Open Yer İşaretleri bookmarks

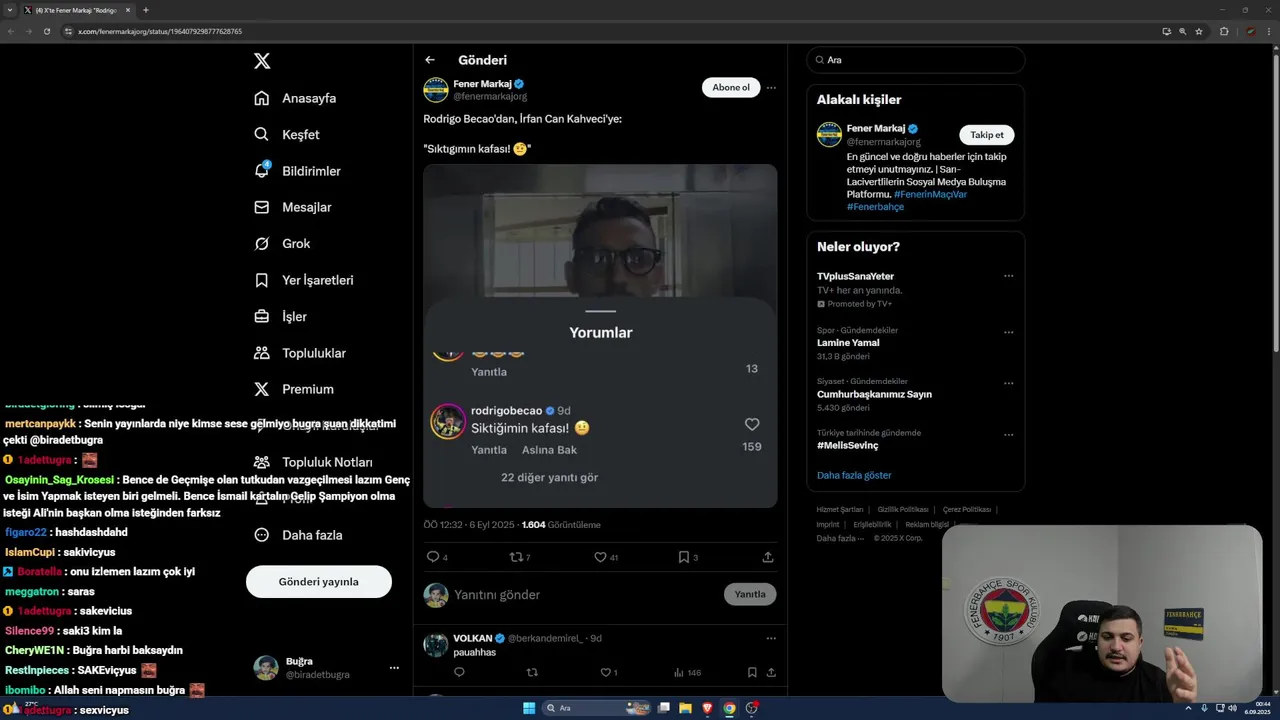point(304,280)
